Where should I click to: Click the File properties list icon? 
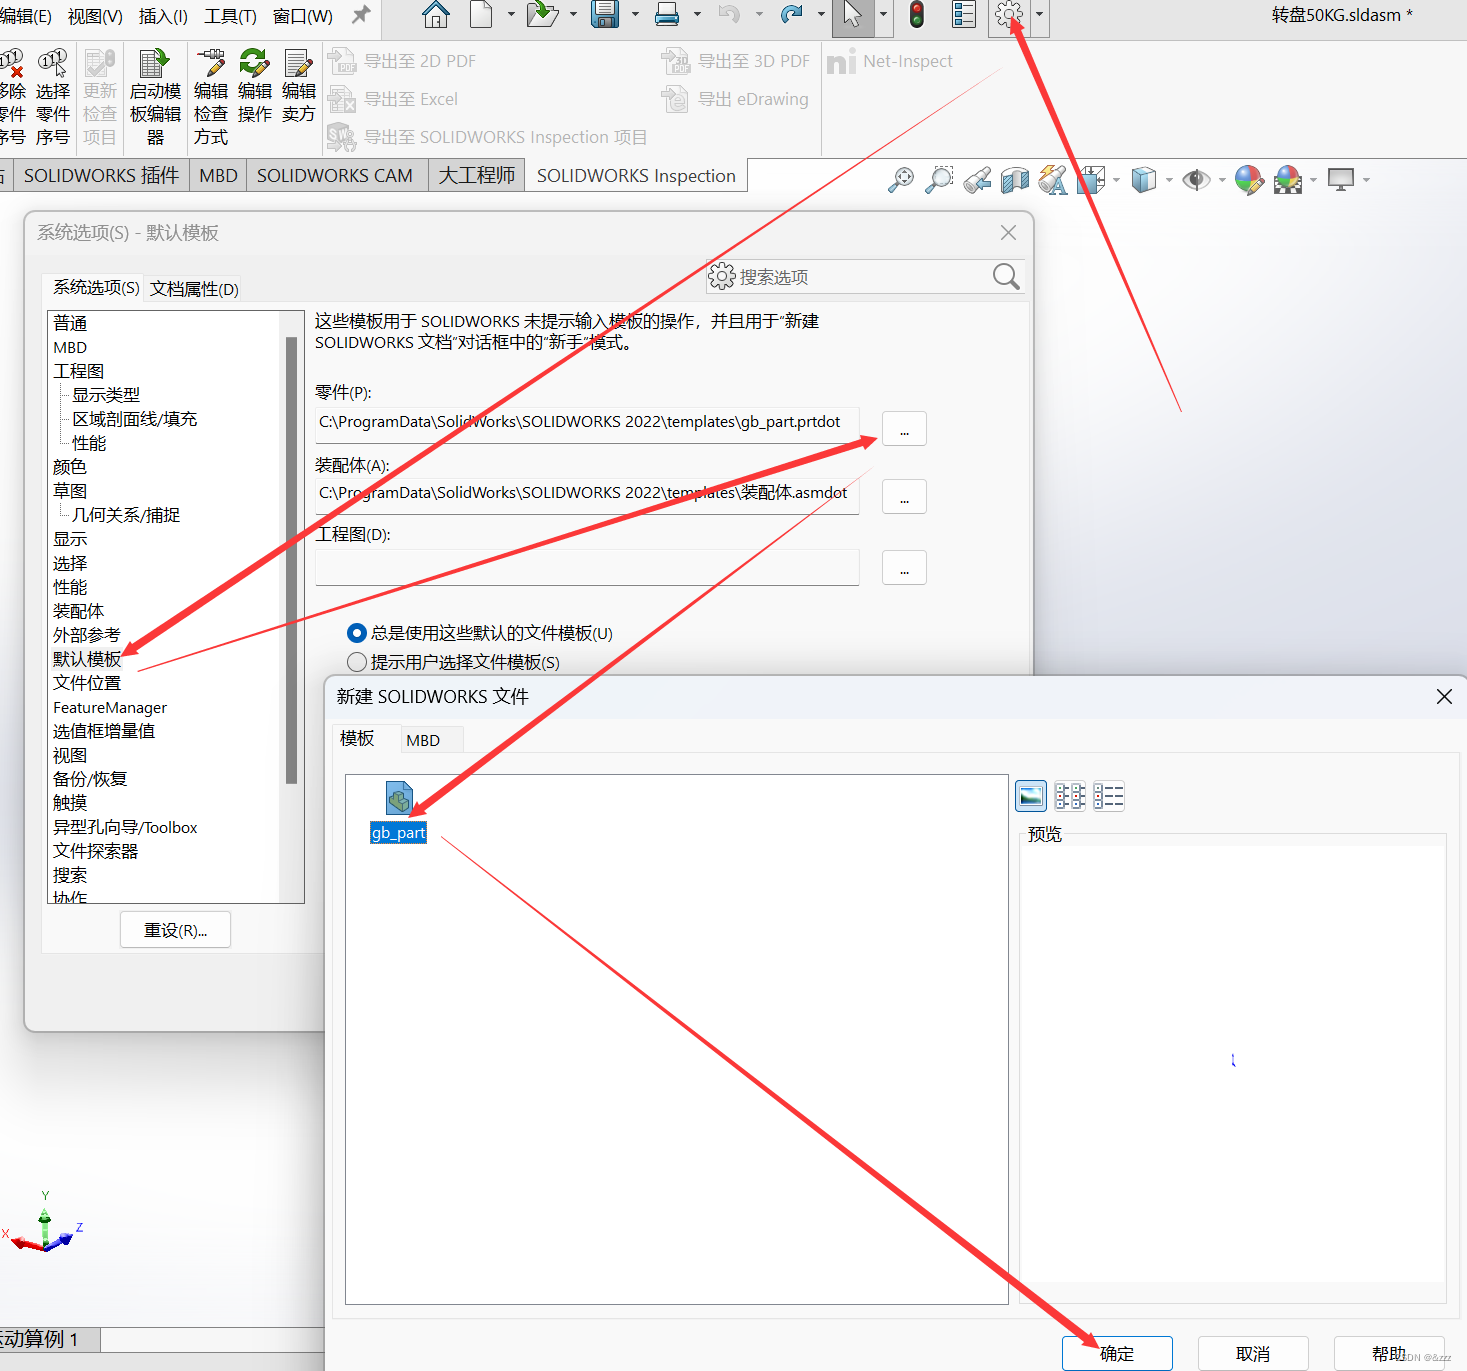coord(964,15)
